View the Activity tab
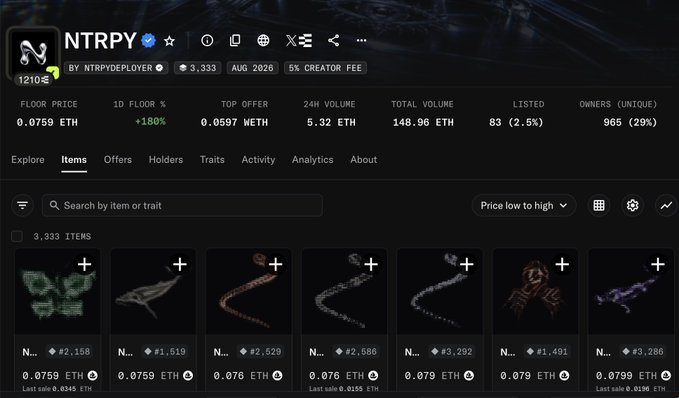Viewport: 679px width, 398px height. pos(258,160)
